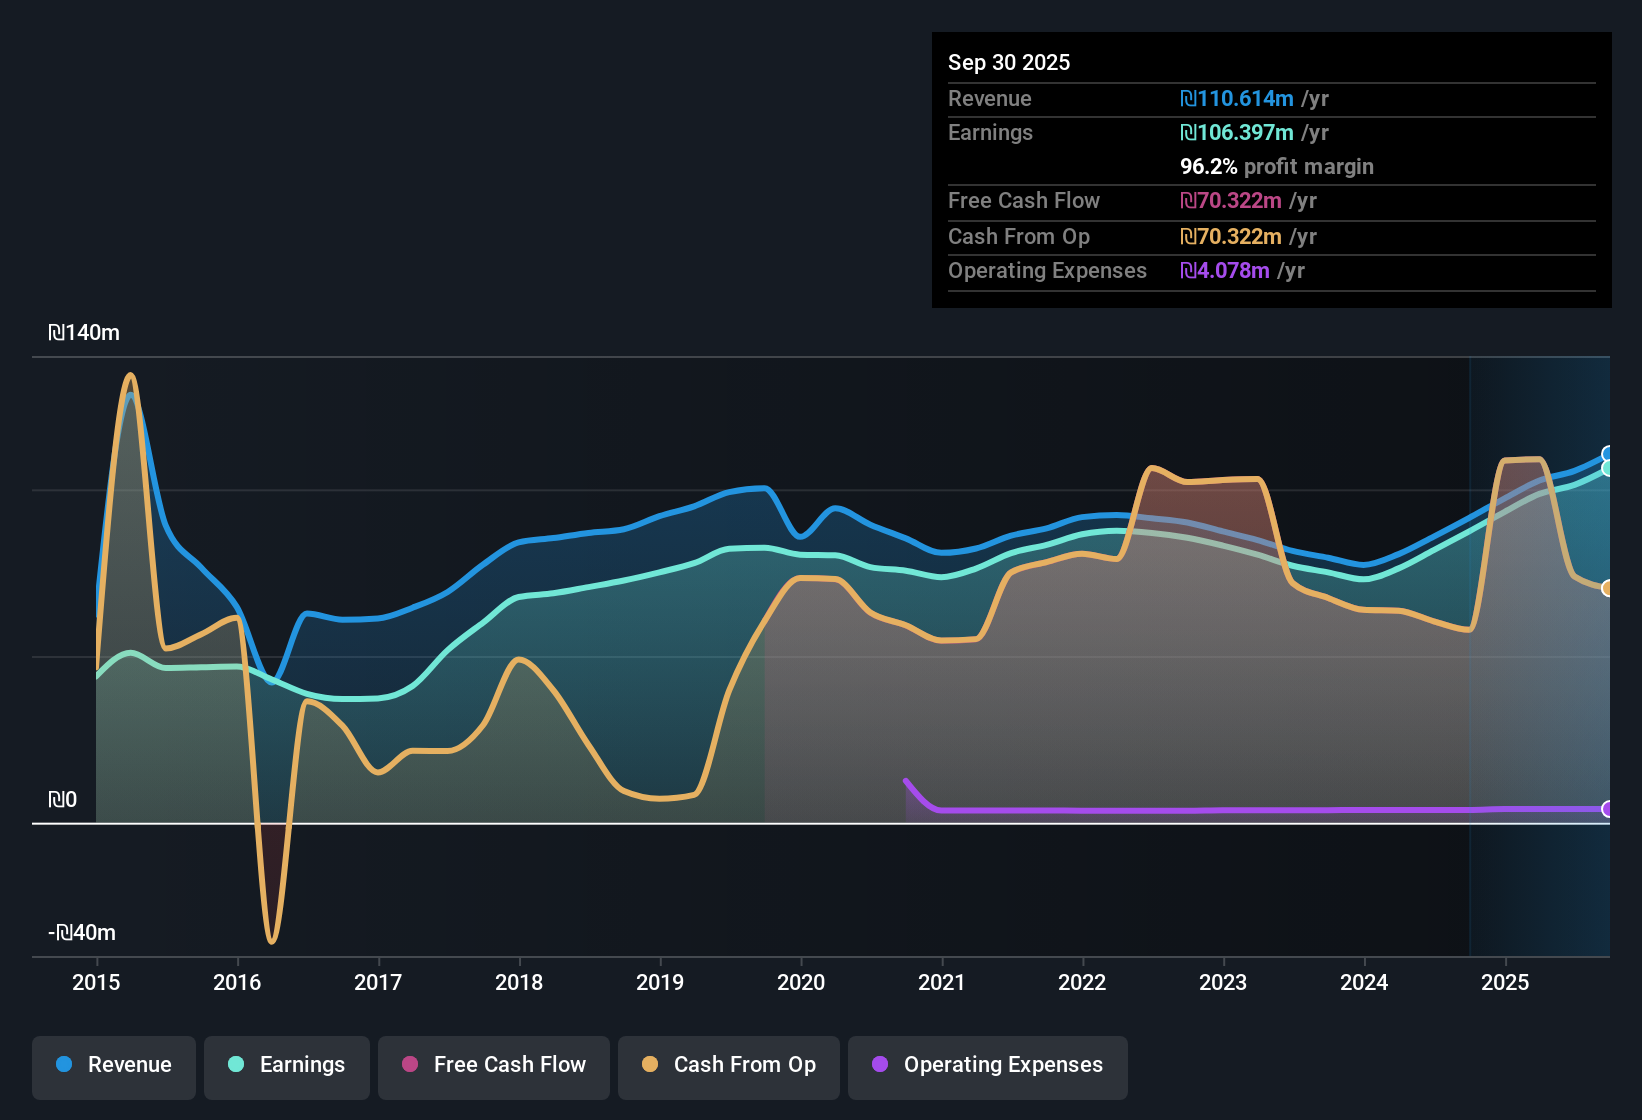1642x1120 pixels.
Task: Toggle the Earnings series visibility
Action: 286,1066
